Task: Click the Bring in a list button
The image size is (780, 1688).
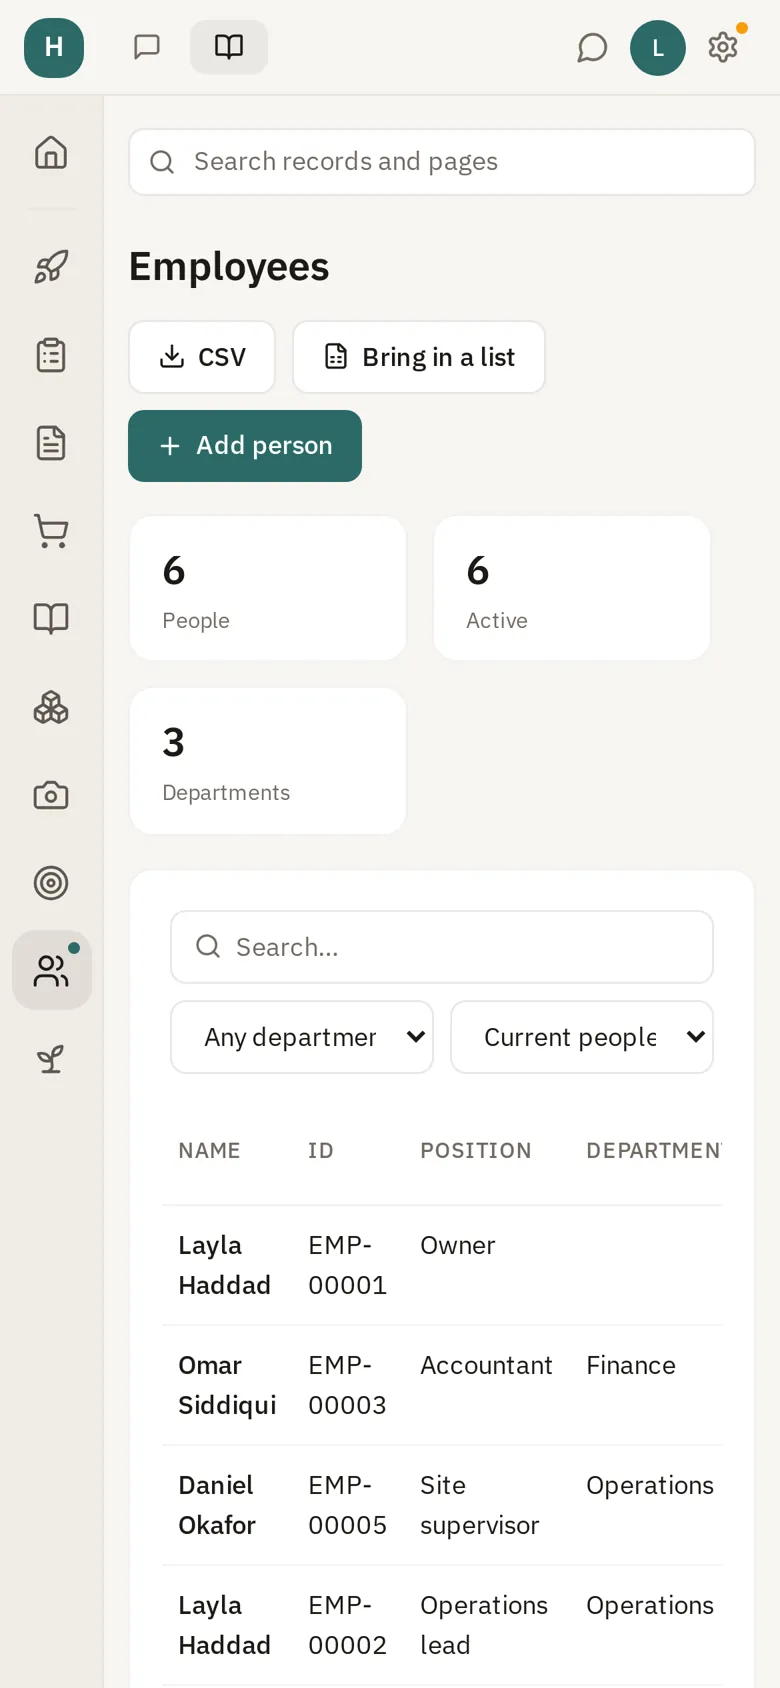Action: (x=419, y=357)
